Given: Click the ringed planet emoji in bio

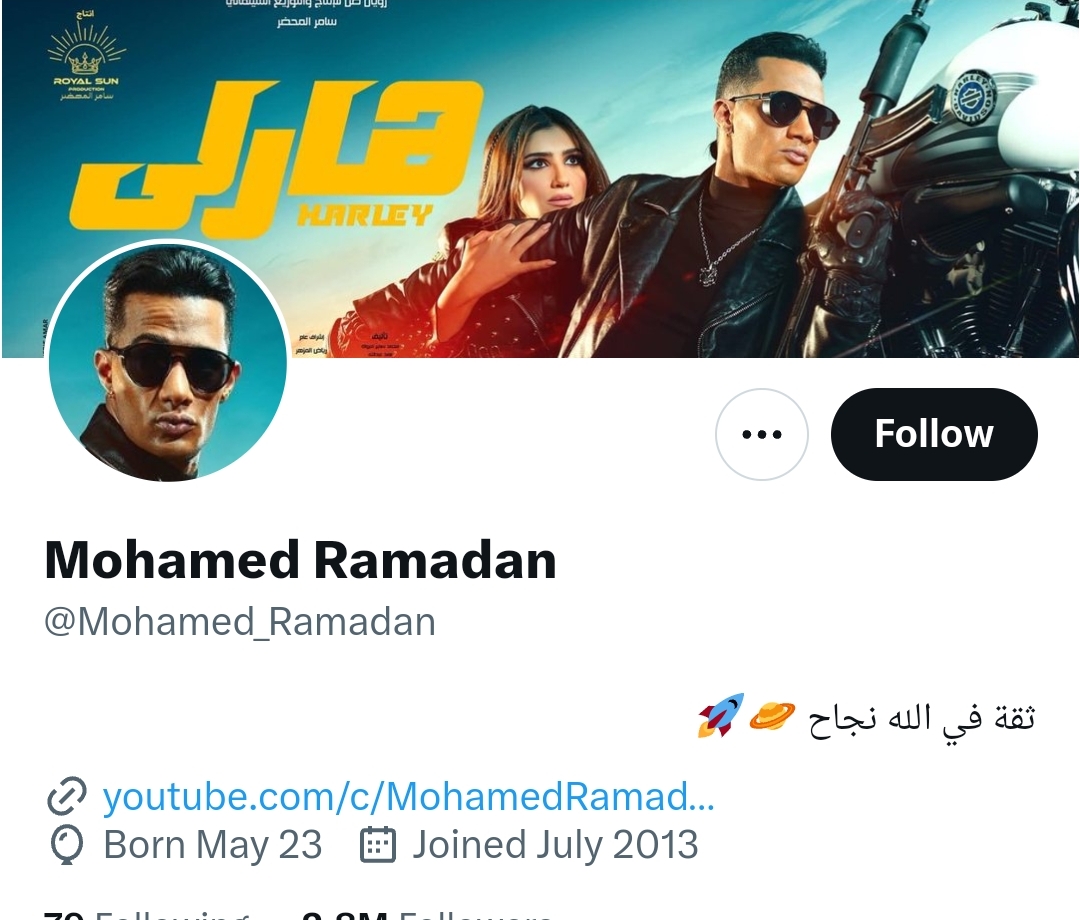Looking at the screenshot, I should click(772, 716).
